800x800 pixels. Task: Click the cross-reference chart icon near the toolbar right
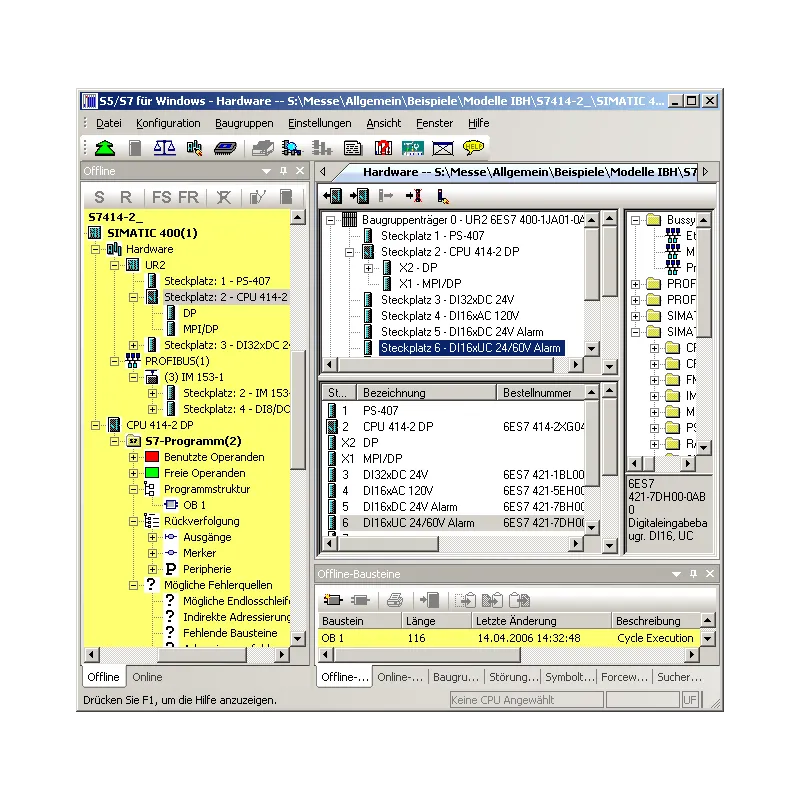tap(381, 148)
